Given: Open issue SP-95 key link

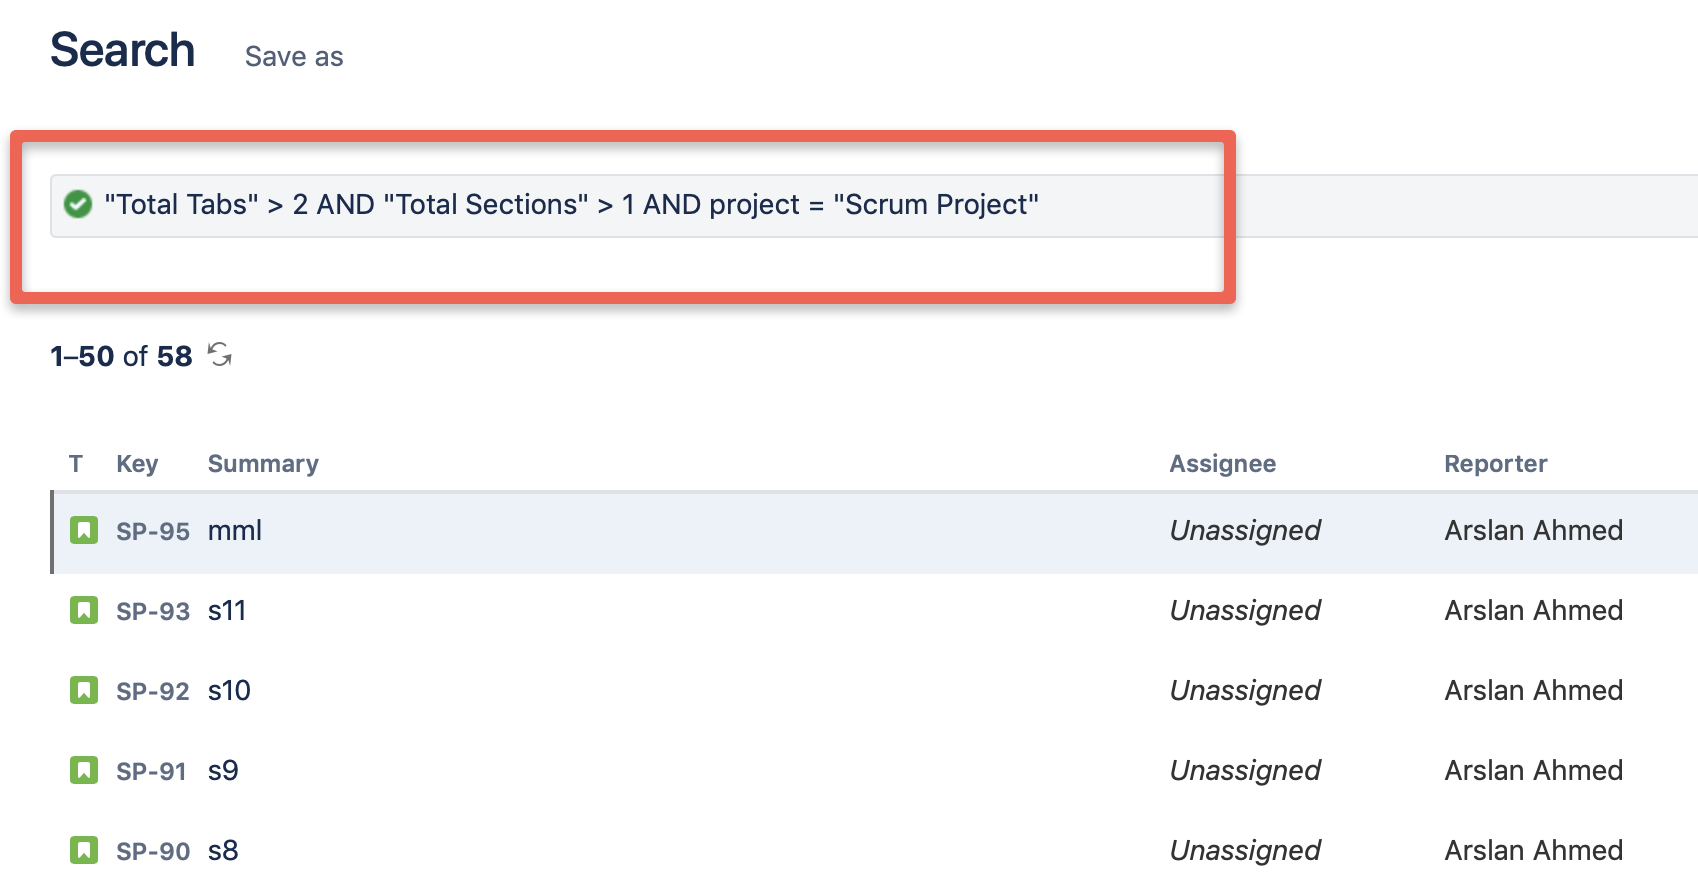Looking at the screenshot, I should click(152, 531).
